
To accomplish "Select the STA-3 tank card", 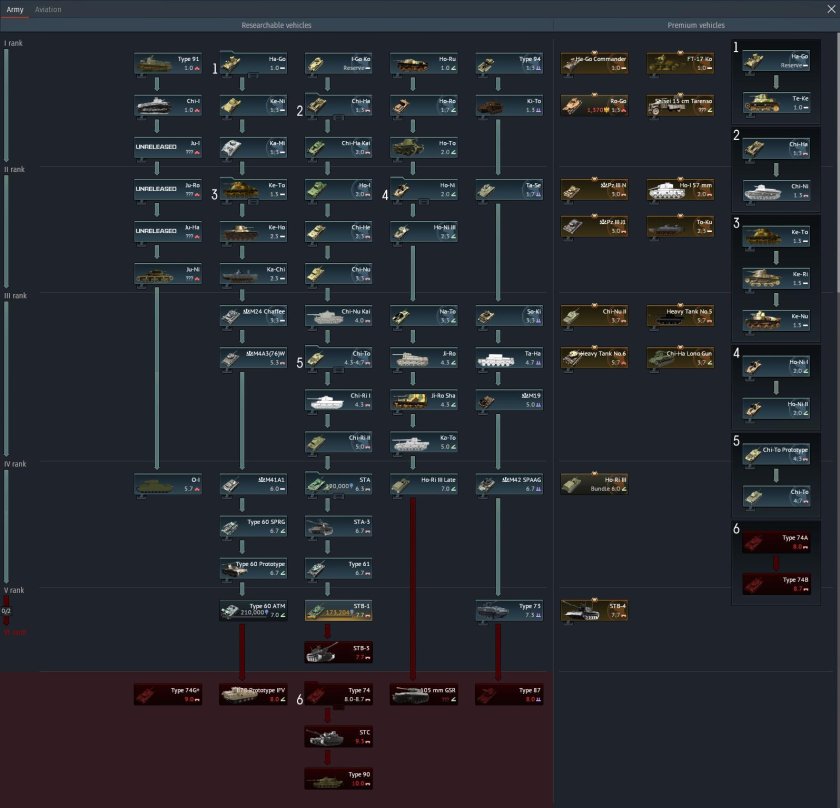I will pyautogui.click(x=338, y=526).
